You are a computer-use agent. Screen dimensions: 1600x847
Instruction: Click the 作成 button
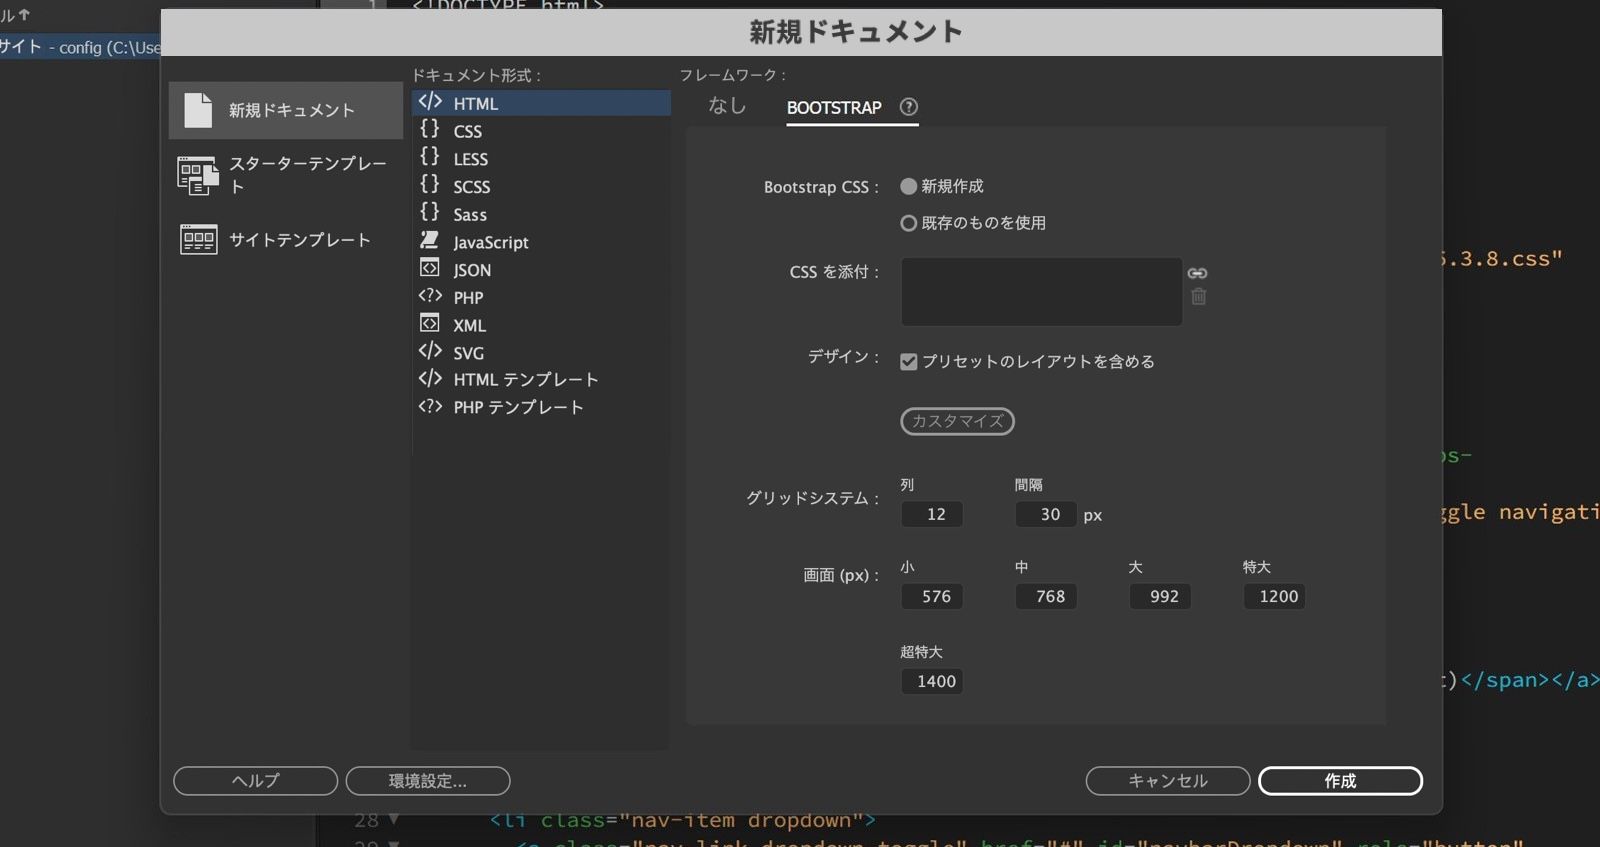(x=1340, y=781)
